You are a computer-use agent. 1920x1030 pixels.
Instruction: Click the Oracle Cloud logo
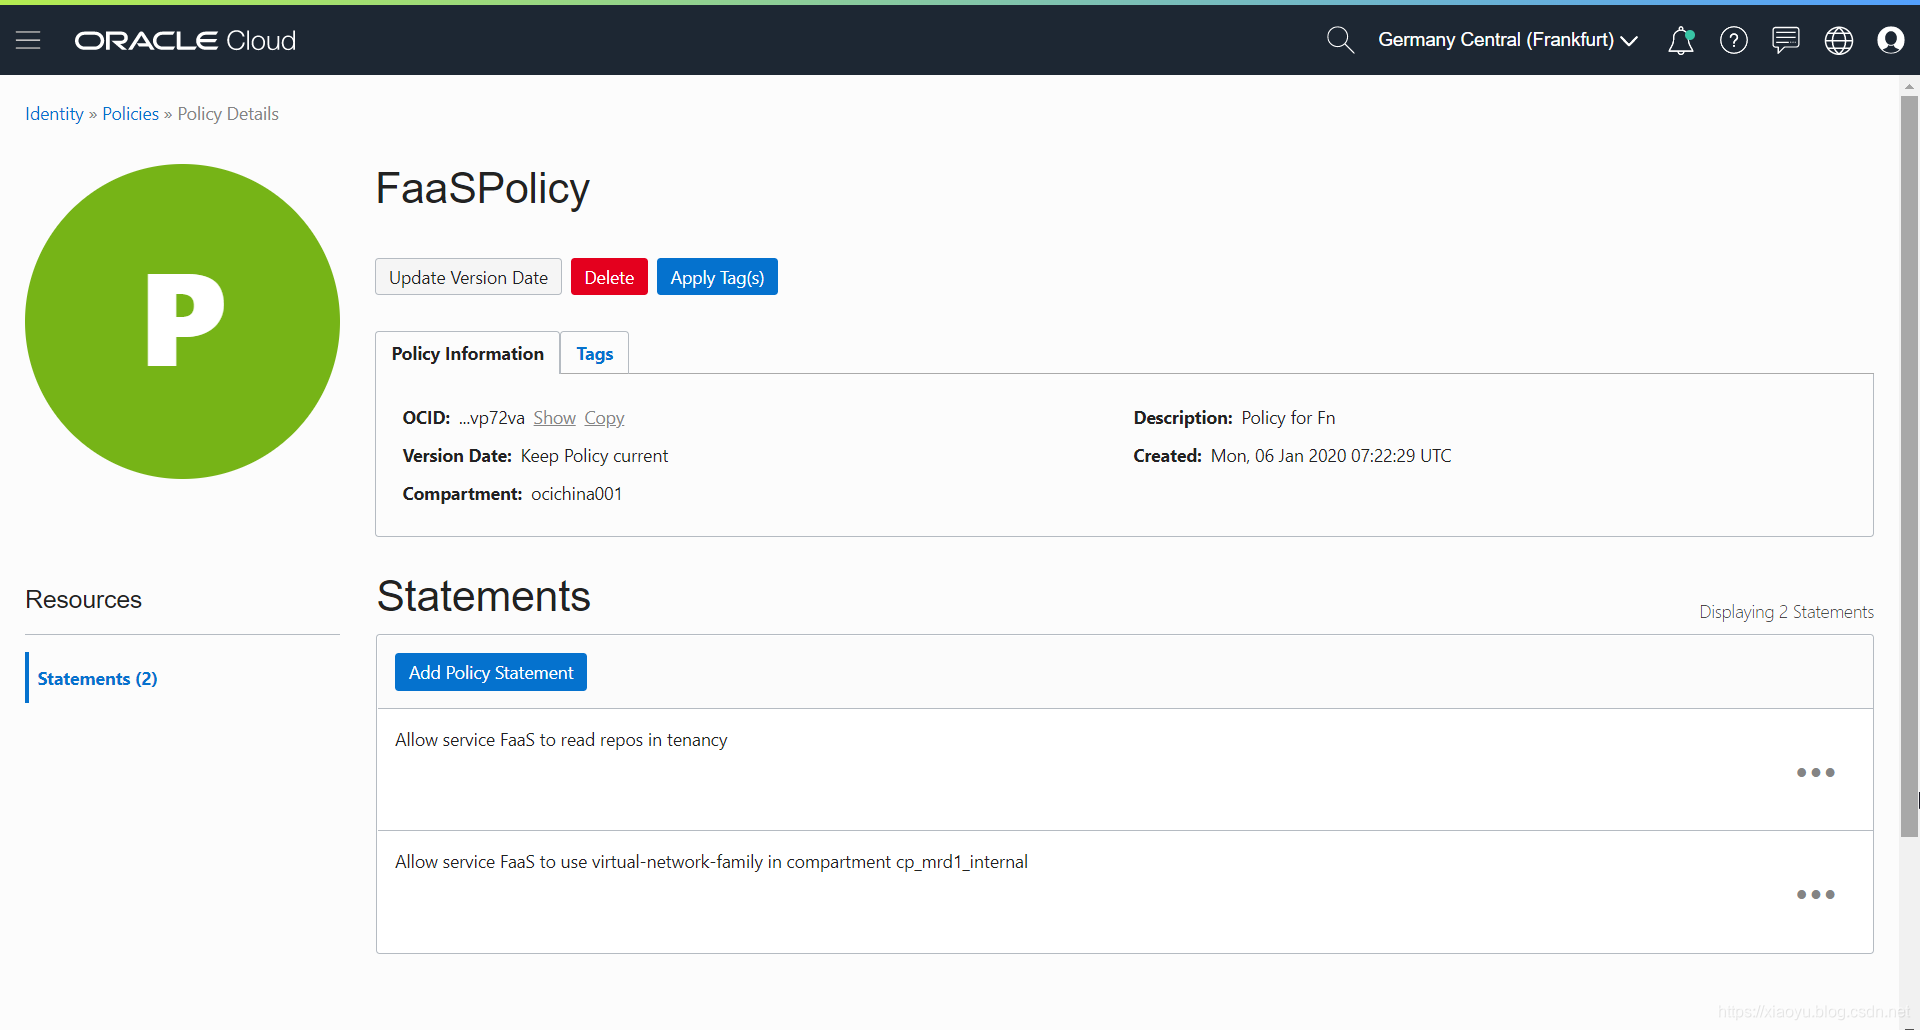(x=186, y=40)
